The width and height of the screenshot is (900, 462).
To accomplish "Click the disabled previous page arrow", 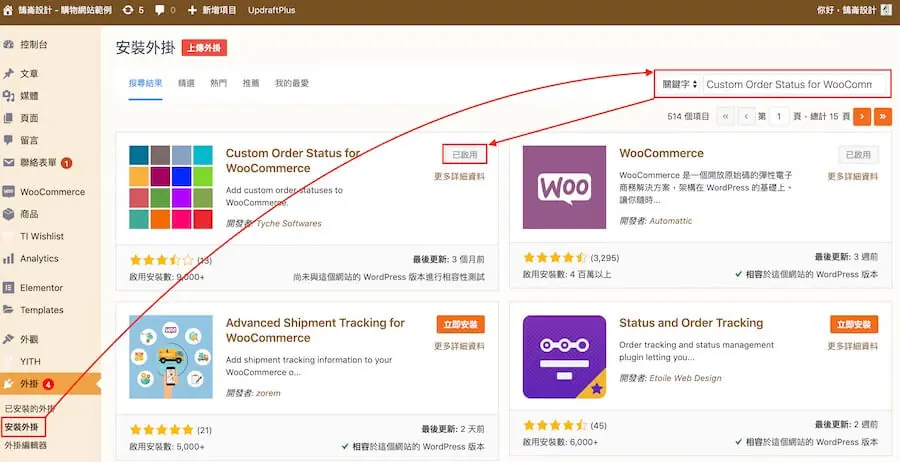I will click(746, 117).
